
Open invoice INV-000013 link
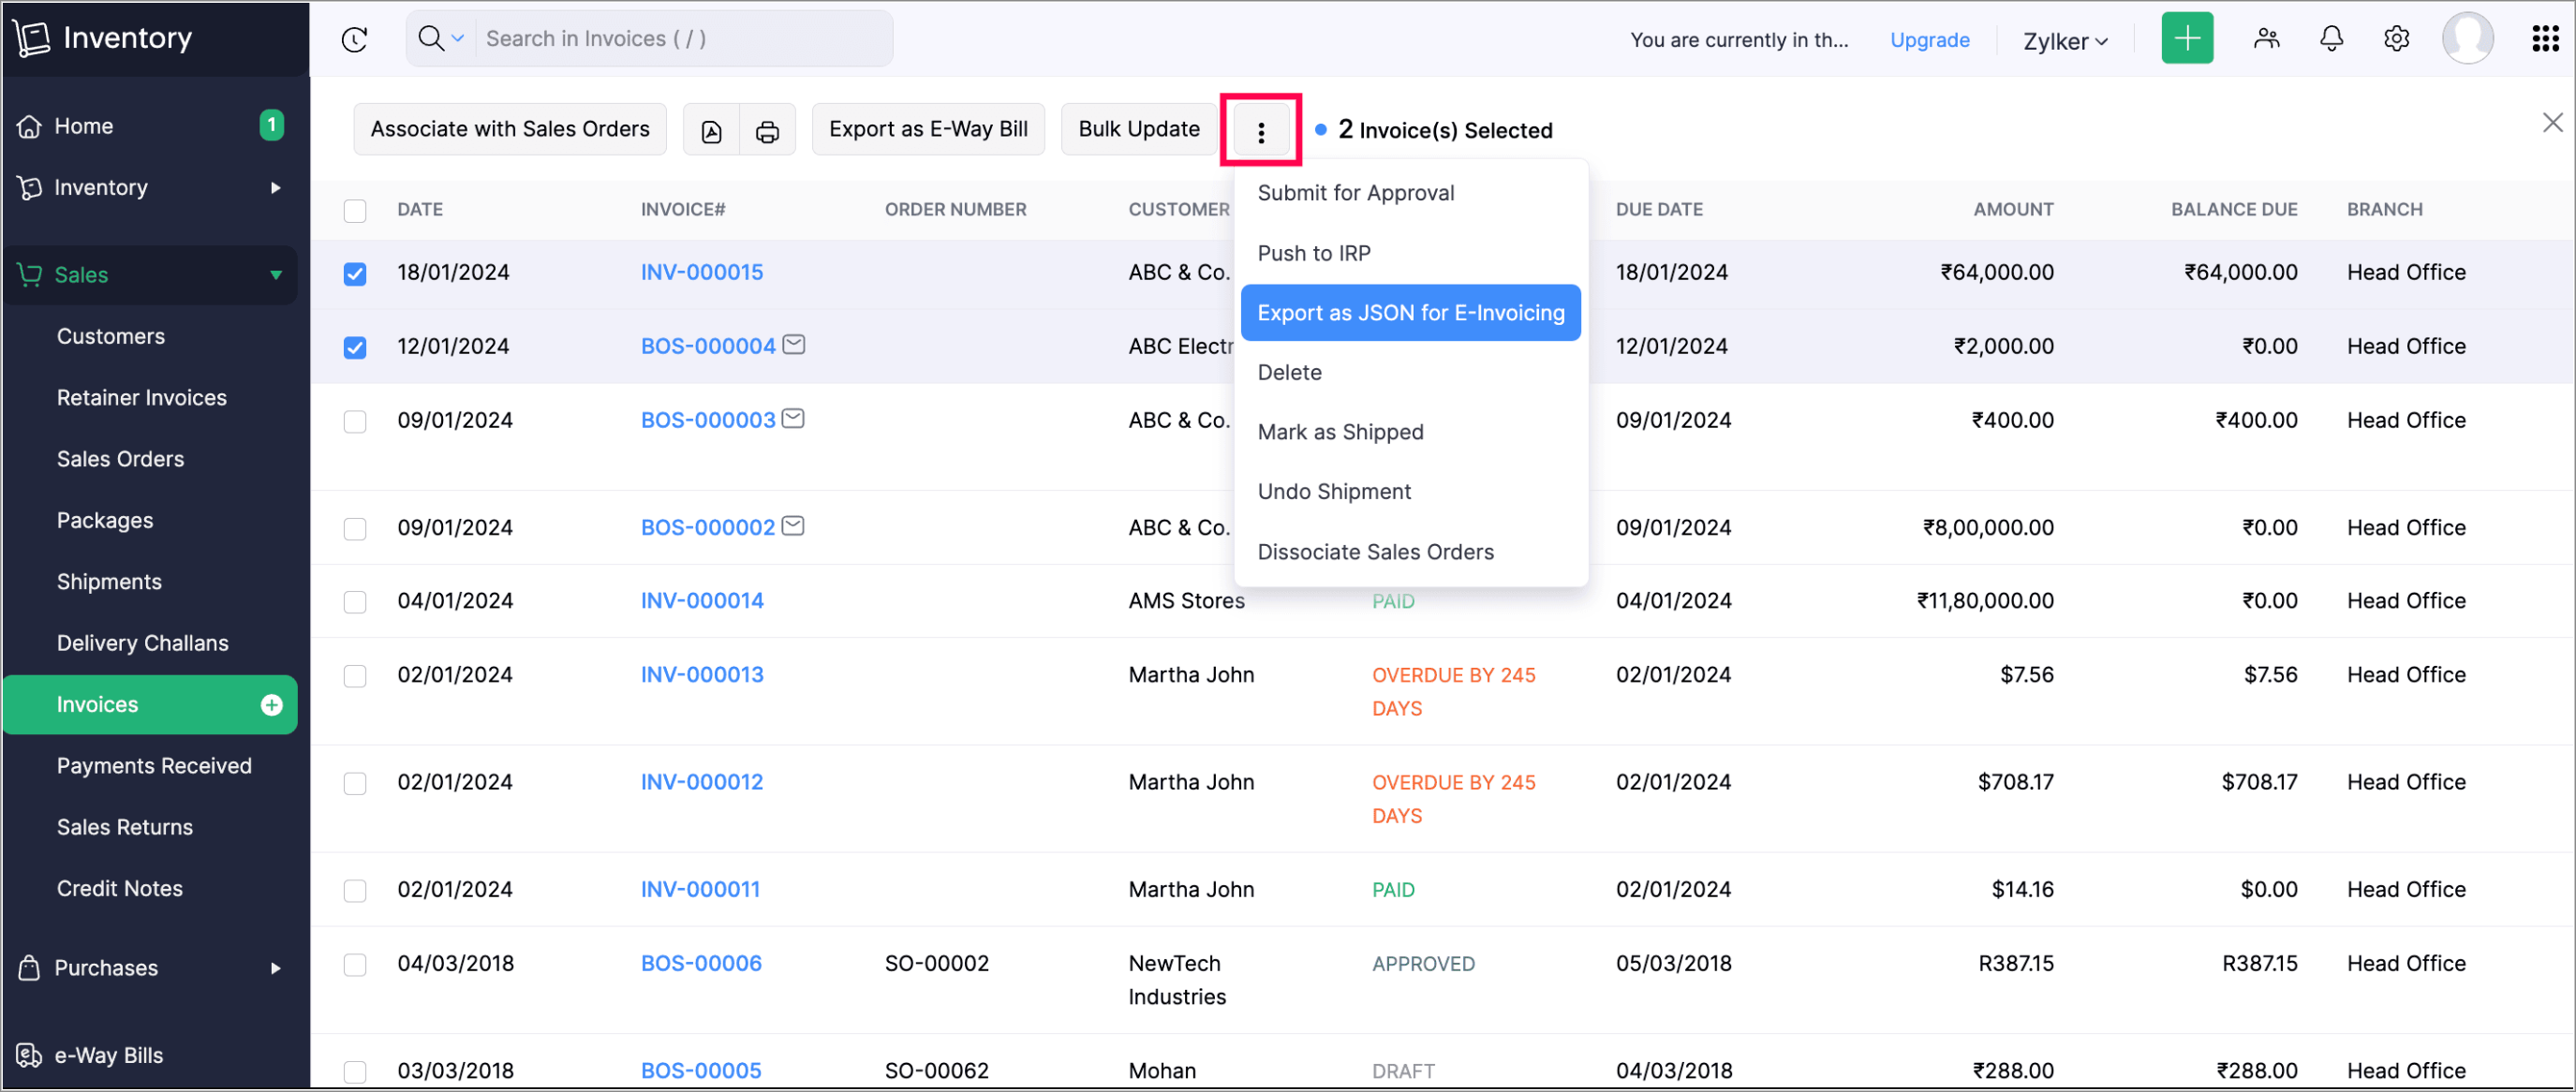pyautogui.click(x=702, y=674)
